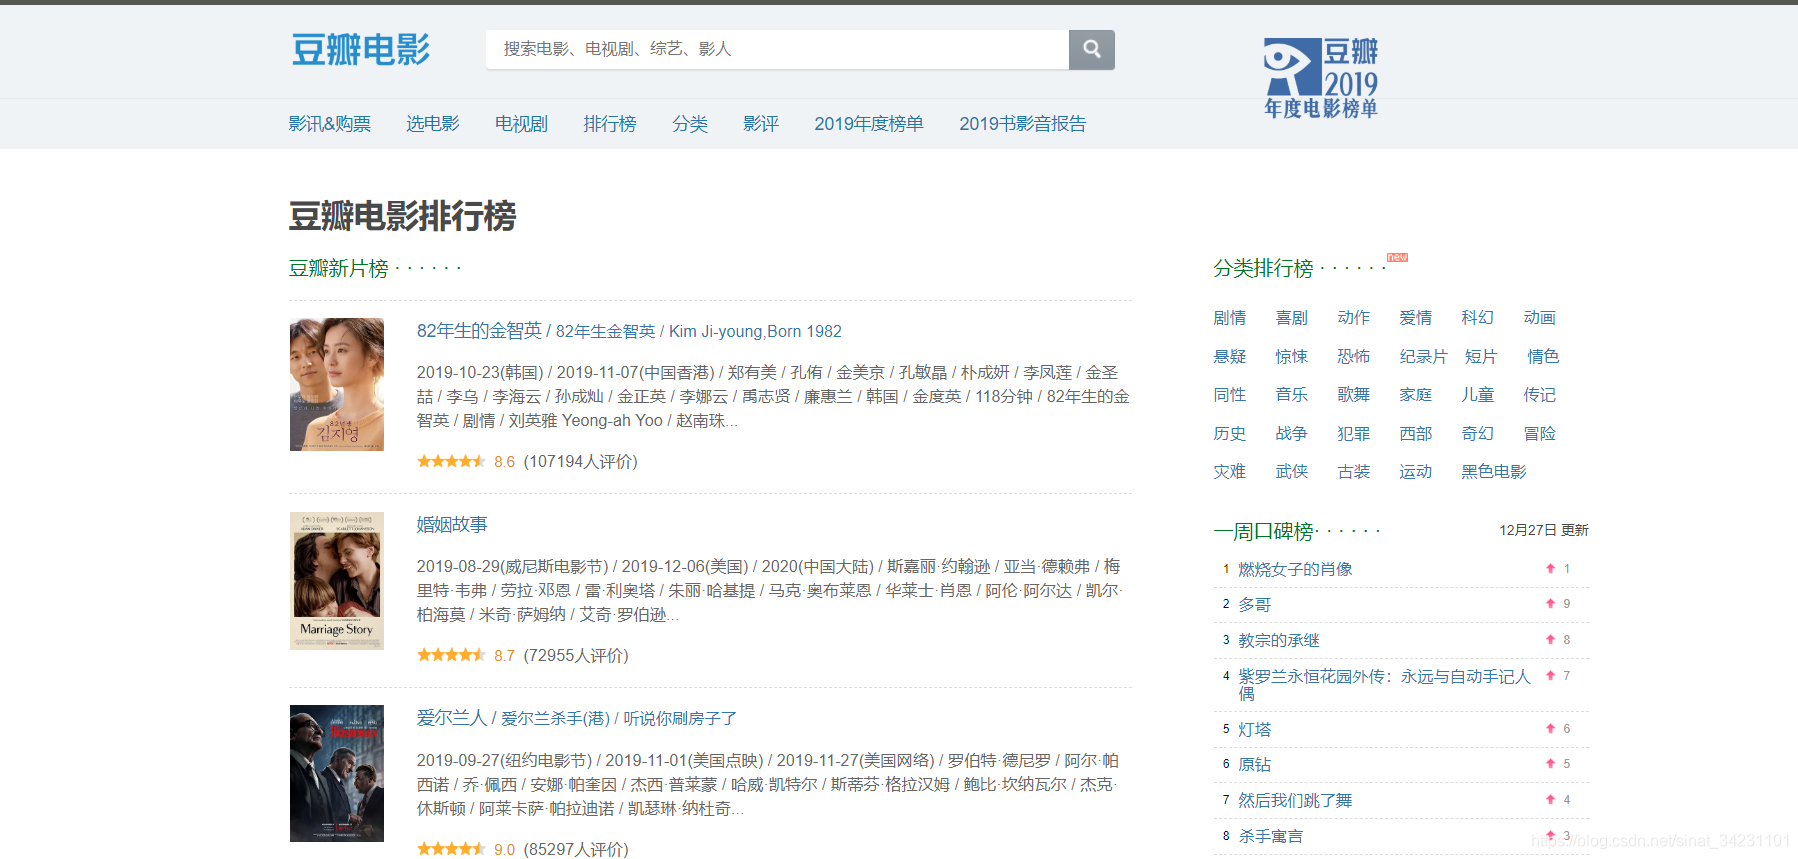
Task: Select the 爱情 genre ranking
Action: pyautogui.click(x=1416, y=318)
